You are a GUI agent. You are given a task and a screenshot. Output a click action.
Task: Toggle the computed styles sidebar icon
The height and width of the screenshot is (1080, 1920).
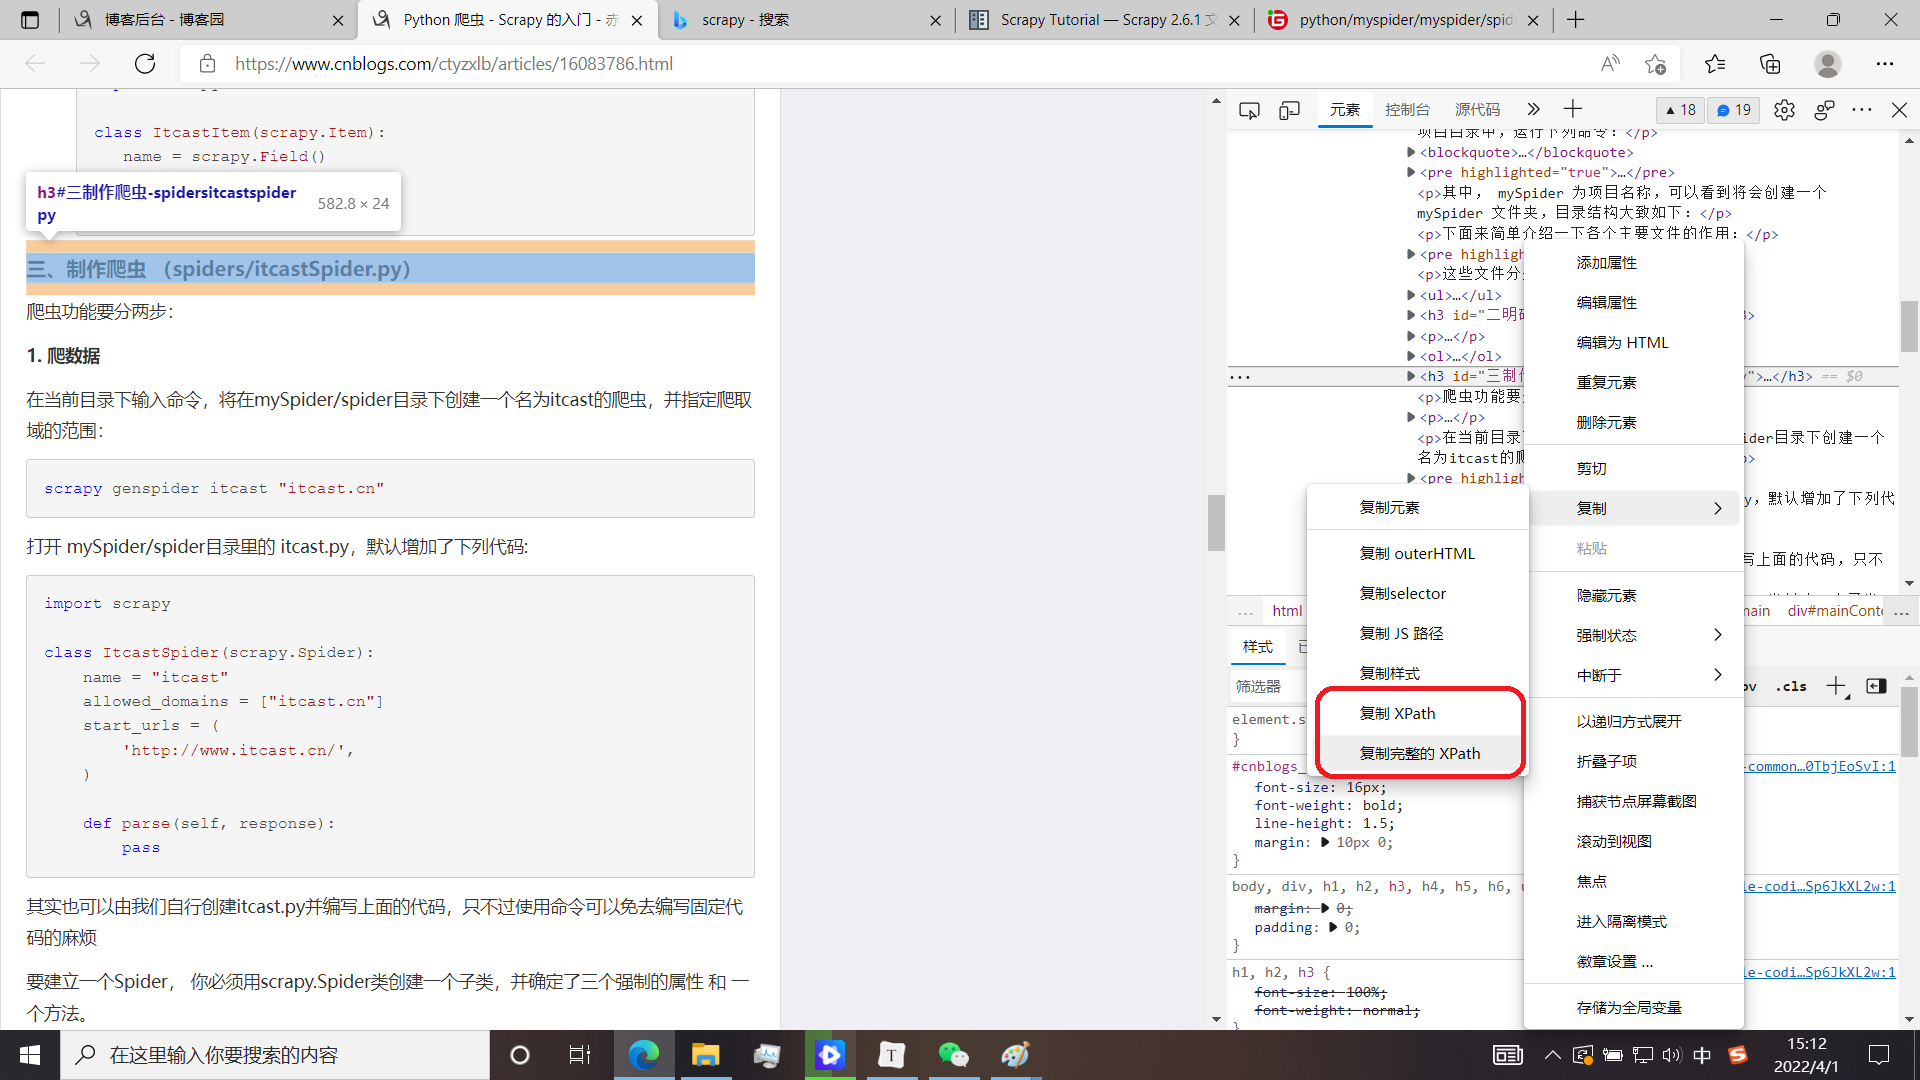[x=1876, y=686]
